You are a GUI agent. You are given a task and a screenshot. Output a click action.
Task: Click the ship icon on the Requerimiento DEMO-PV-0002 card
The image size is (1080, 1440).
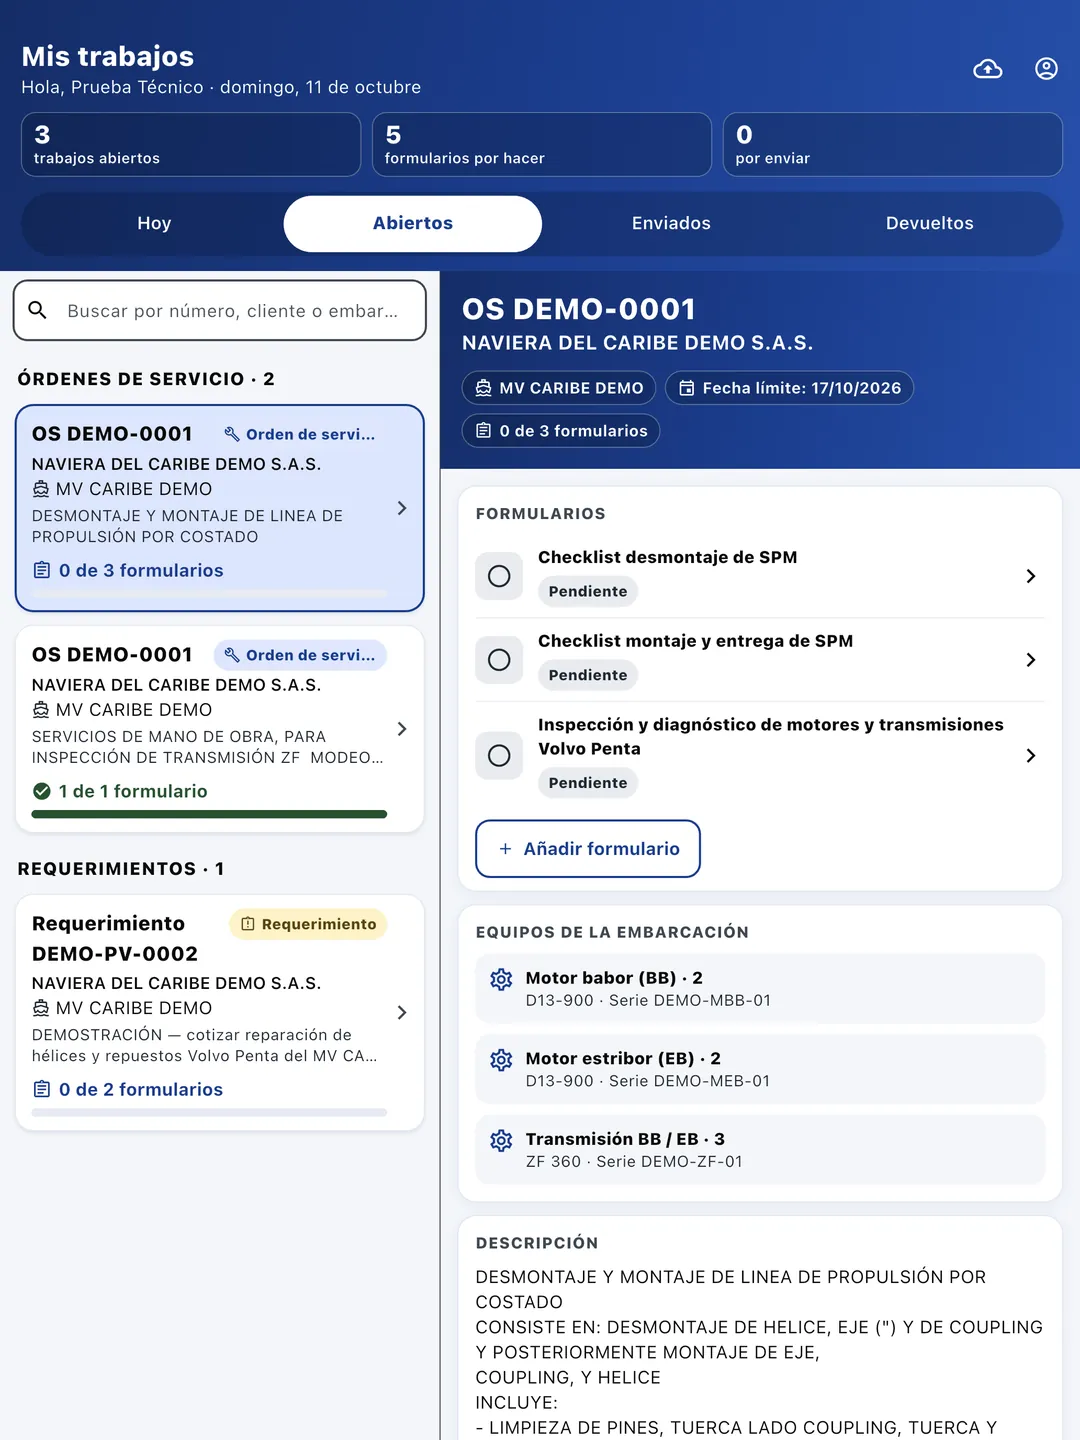tap(41, 1008)
